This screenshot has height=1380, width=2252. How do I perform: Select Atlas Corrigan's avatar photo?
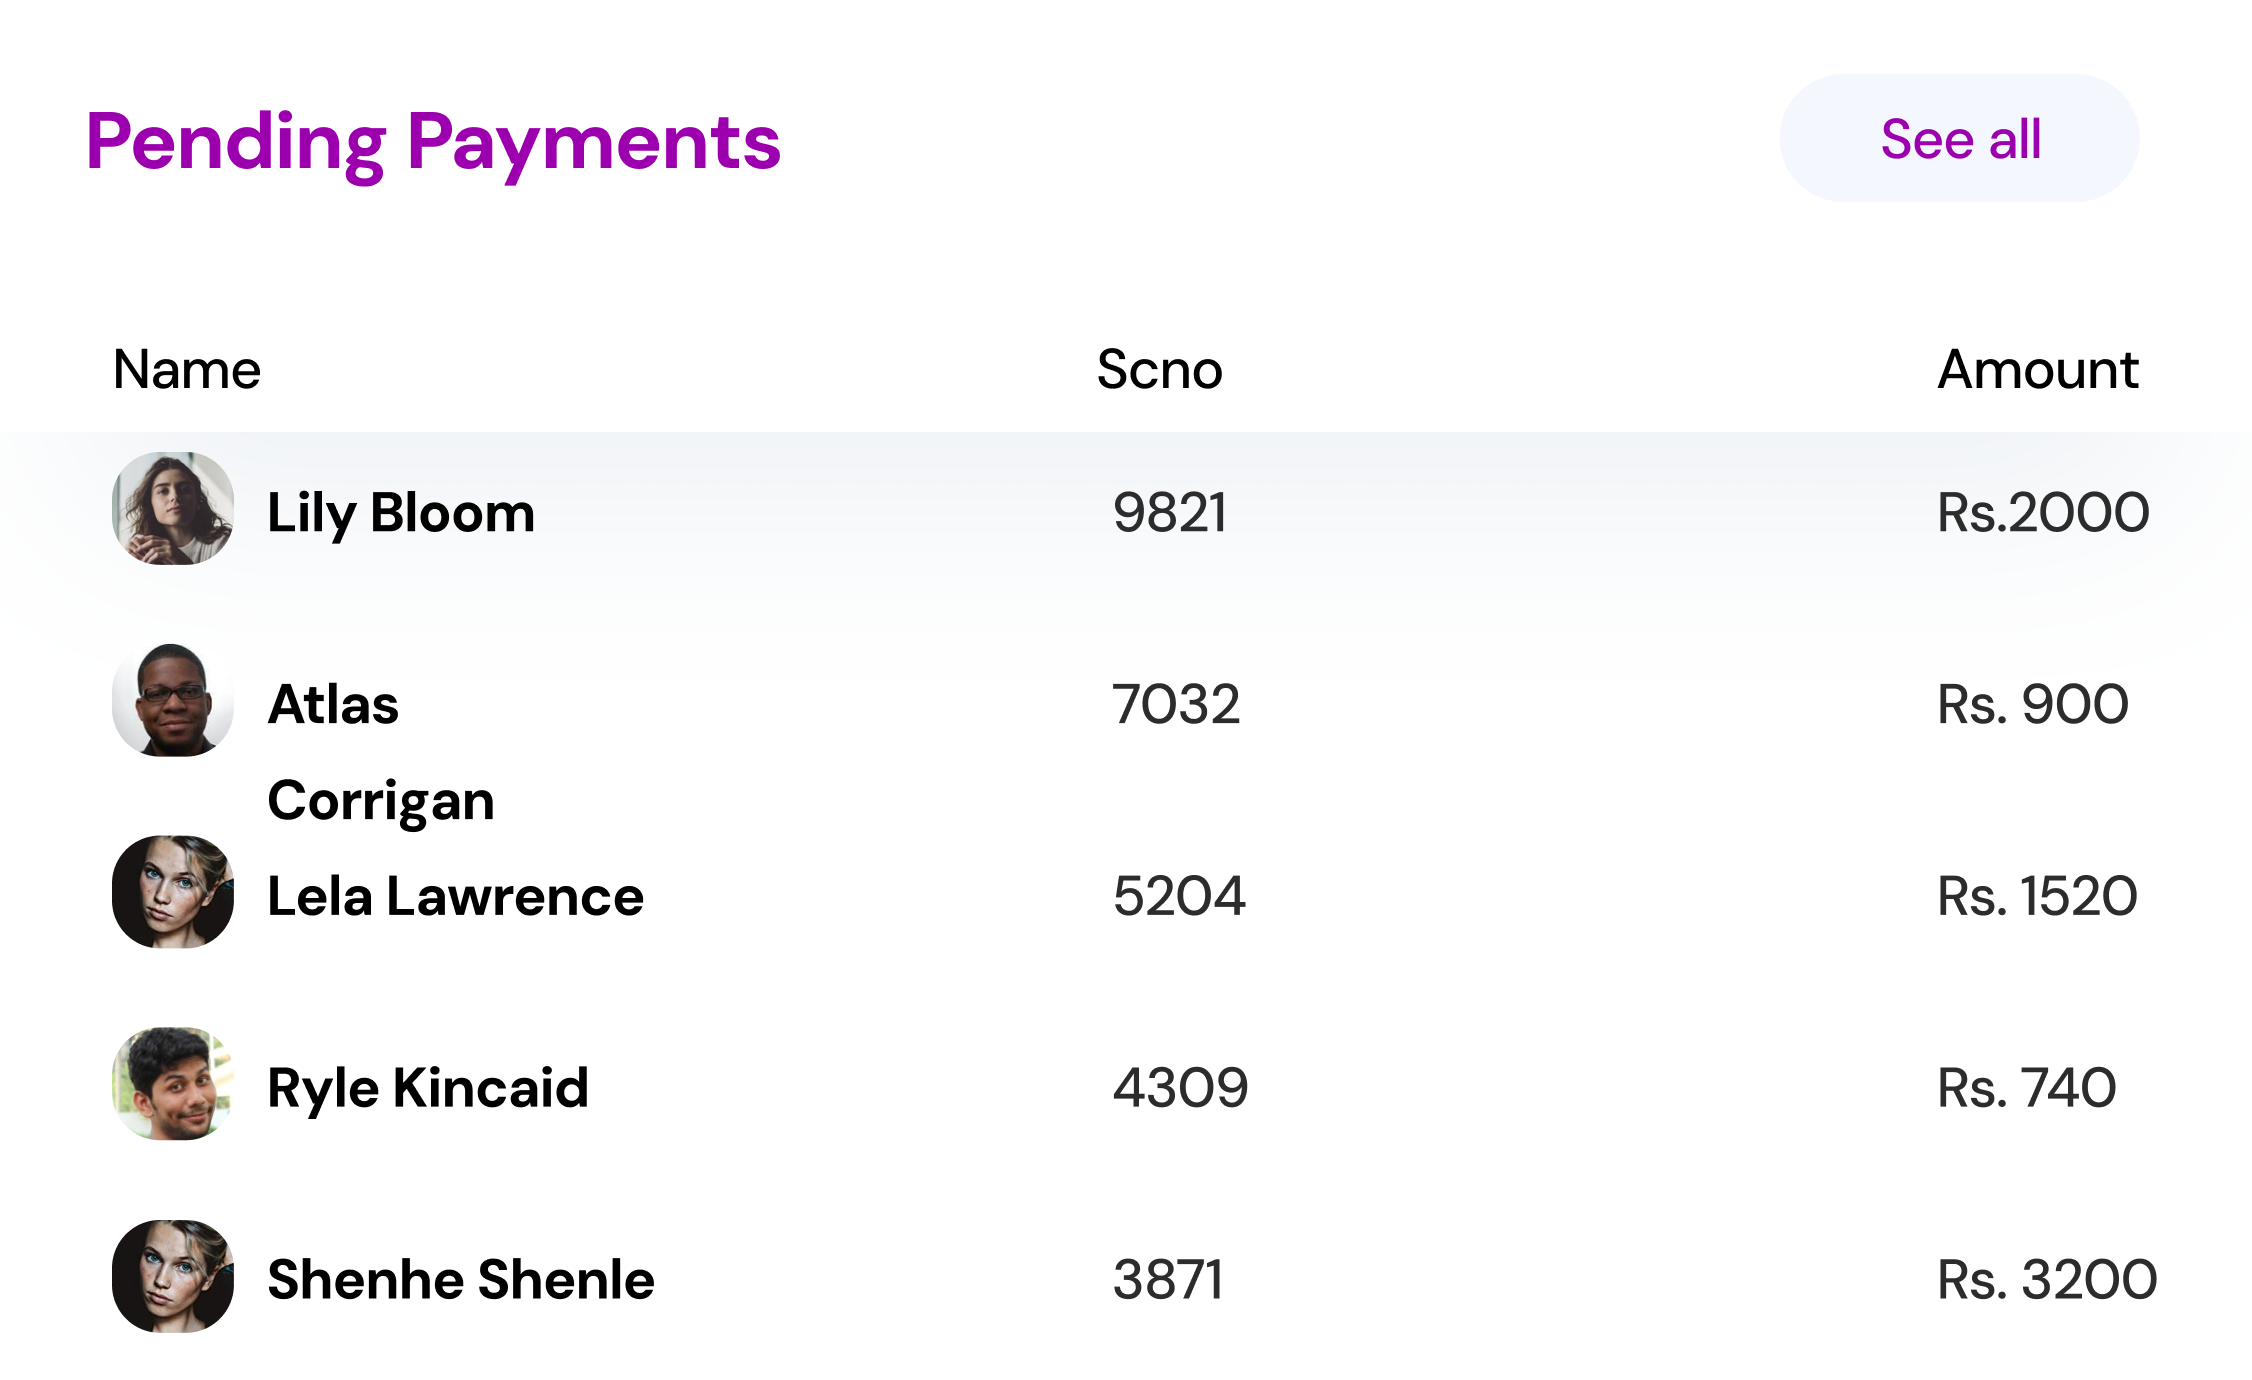pyautogui.click(x=173, y=700)
